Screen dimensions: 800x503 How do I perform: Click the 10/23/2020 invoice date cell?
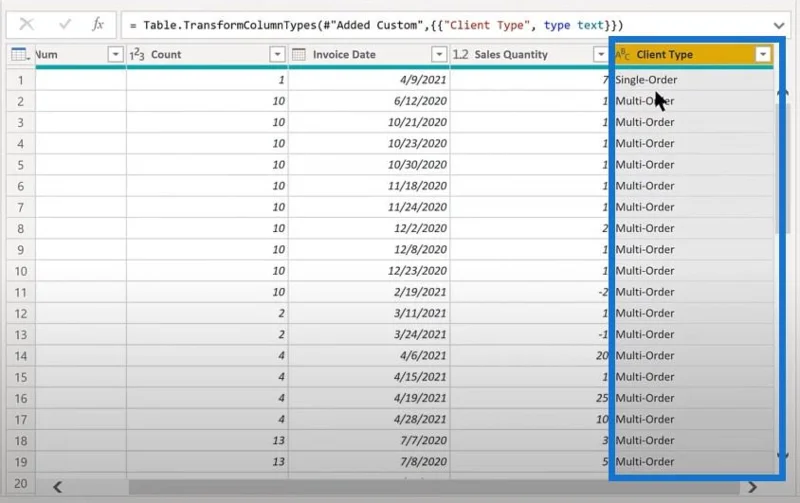369,143
